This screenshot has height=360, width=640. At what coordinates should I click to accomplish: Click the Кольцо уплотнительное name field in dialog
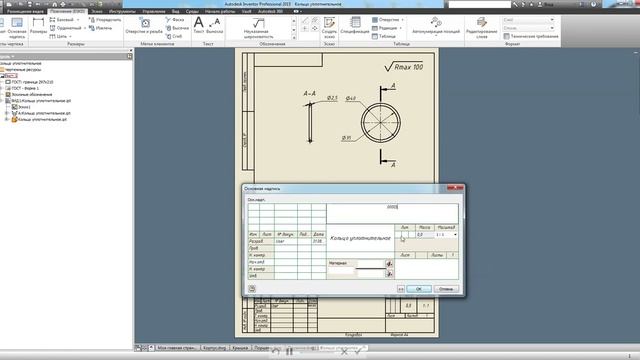360,238
